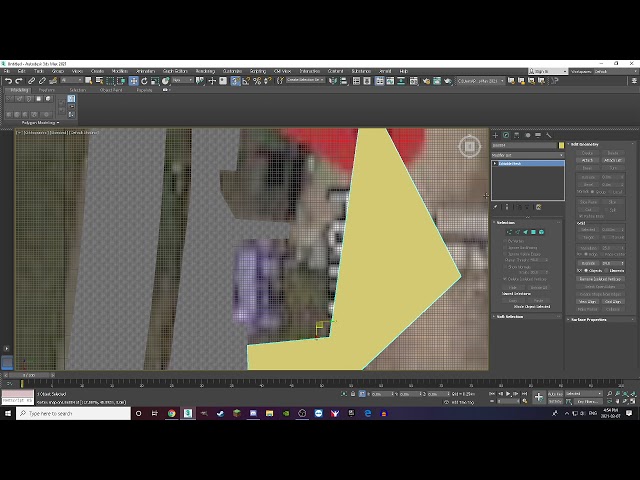The width and height of the screenshot is (640, 480).
Task: Activate the Select and Link tool
Action: (31, 81)
